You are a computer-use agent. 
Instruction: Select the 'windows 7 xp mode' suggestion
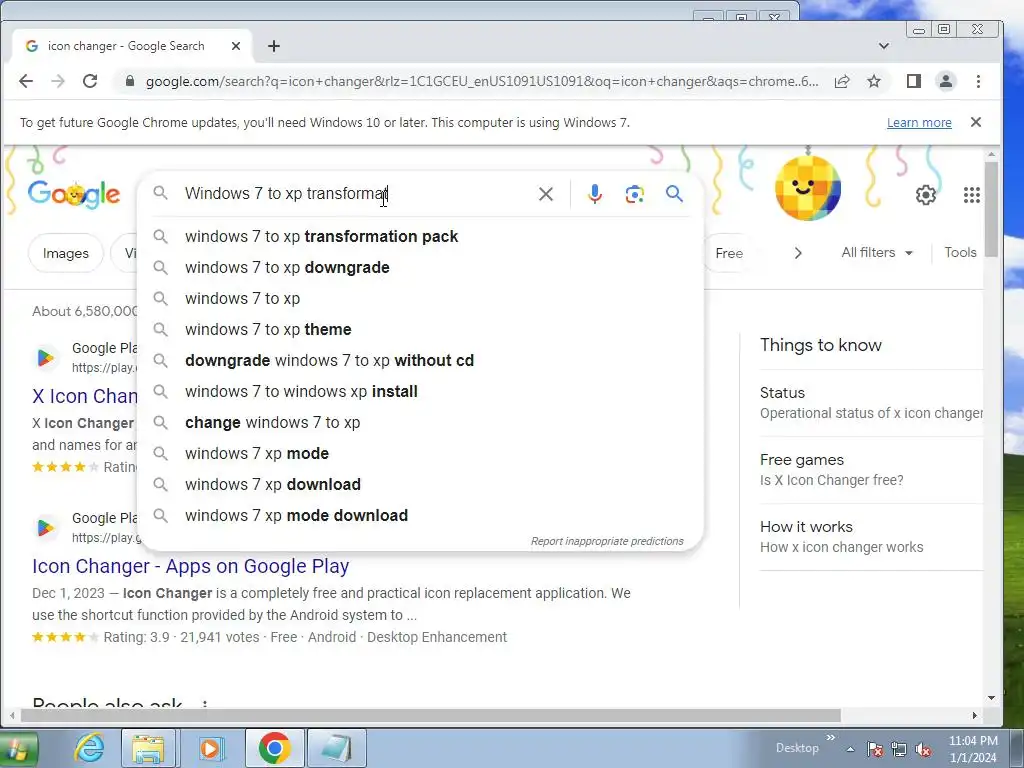421,454
